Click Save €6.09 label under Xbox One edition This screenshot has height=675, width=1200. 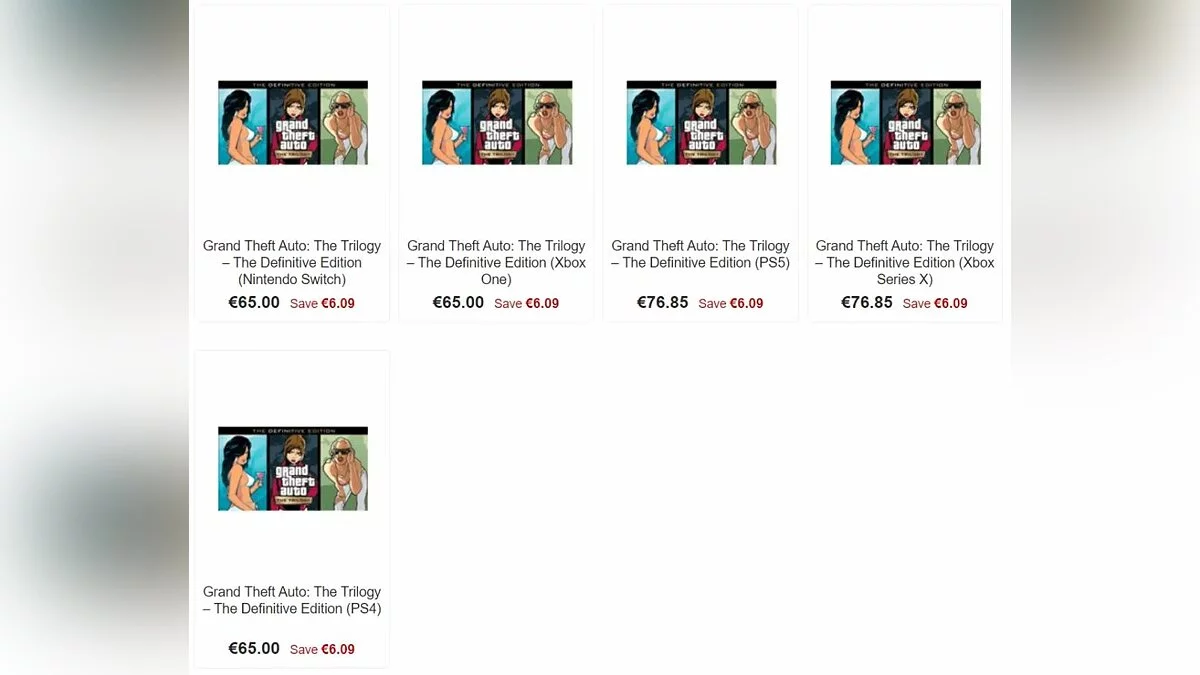pyautogui.click(x=526, y=303)
